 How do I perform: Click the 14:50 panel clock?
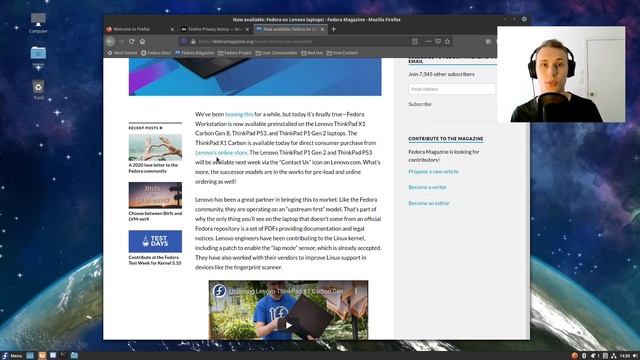tap(624, 356)
